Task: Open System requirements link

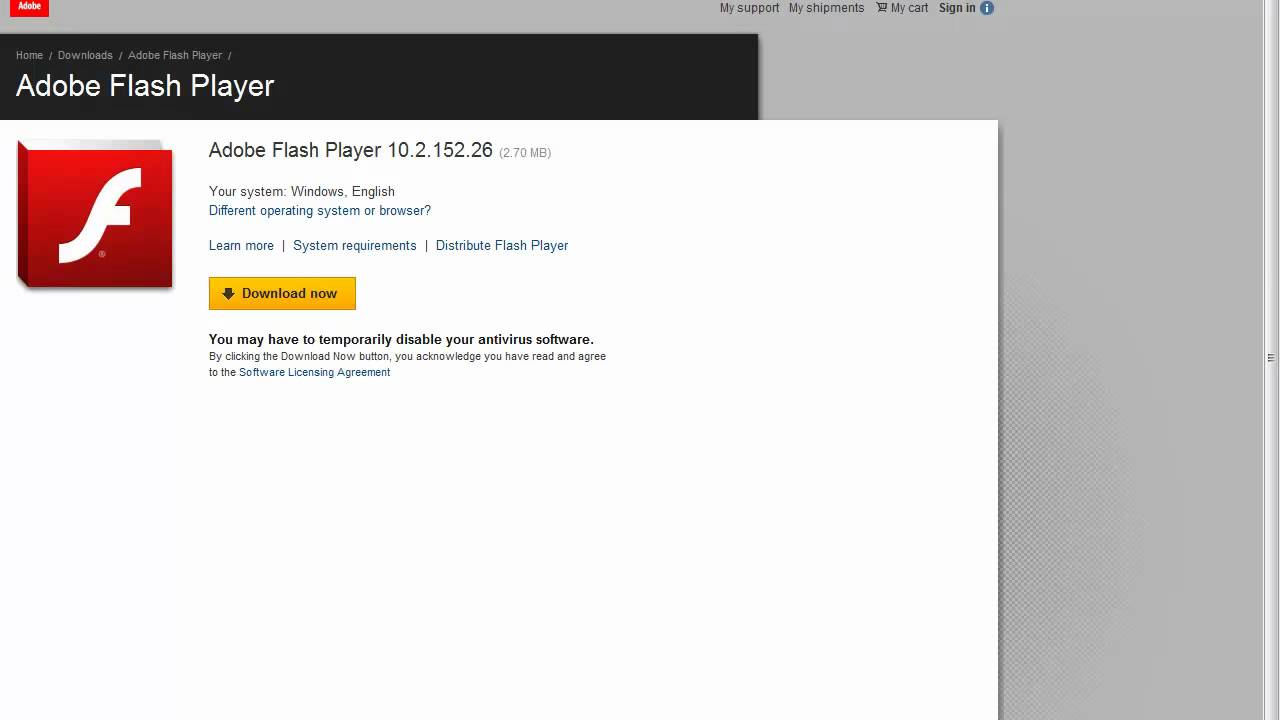Action: [355, 246]
